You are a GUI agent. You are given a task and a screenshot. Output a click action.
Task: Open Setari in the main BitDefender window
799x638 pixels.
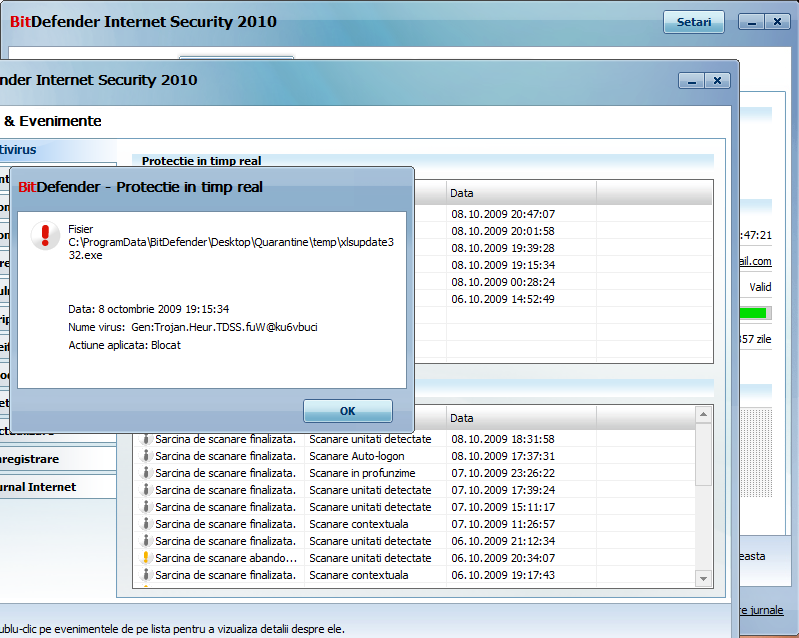(x=694, y=22)
